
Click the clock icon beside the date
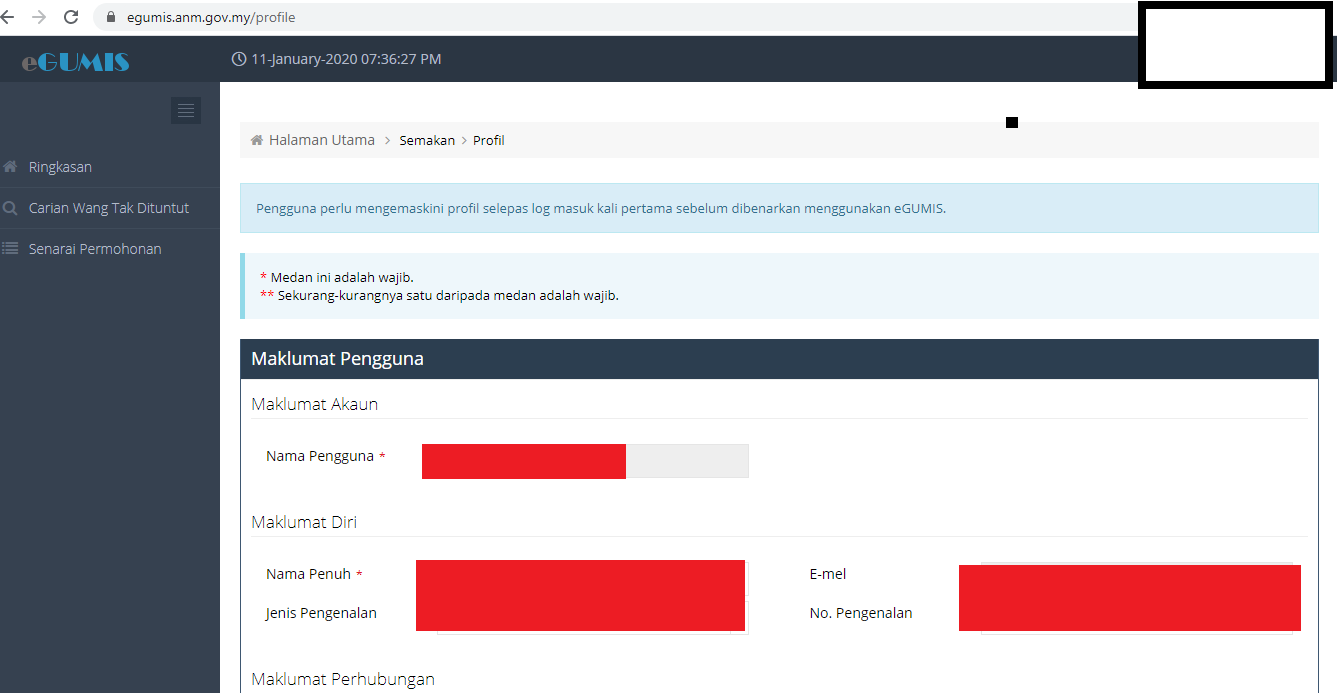[239, 59]
